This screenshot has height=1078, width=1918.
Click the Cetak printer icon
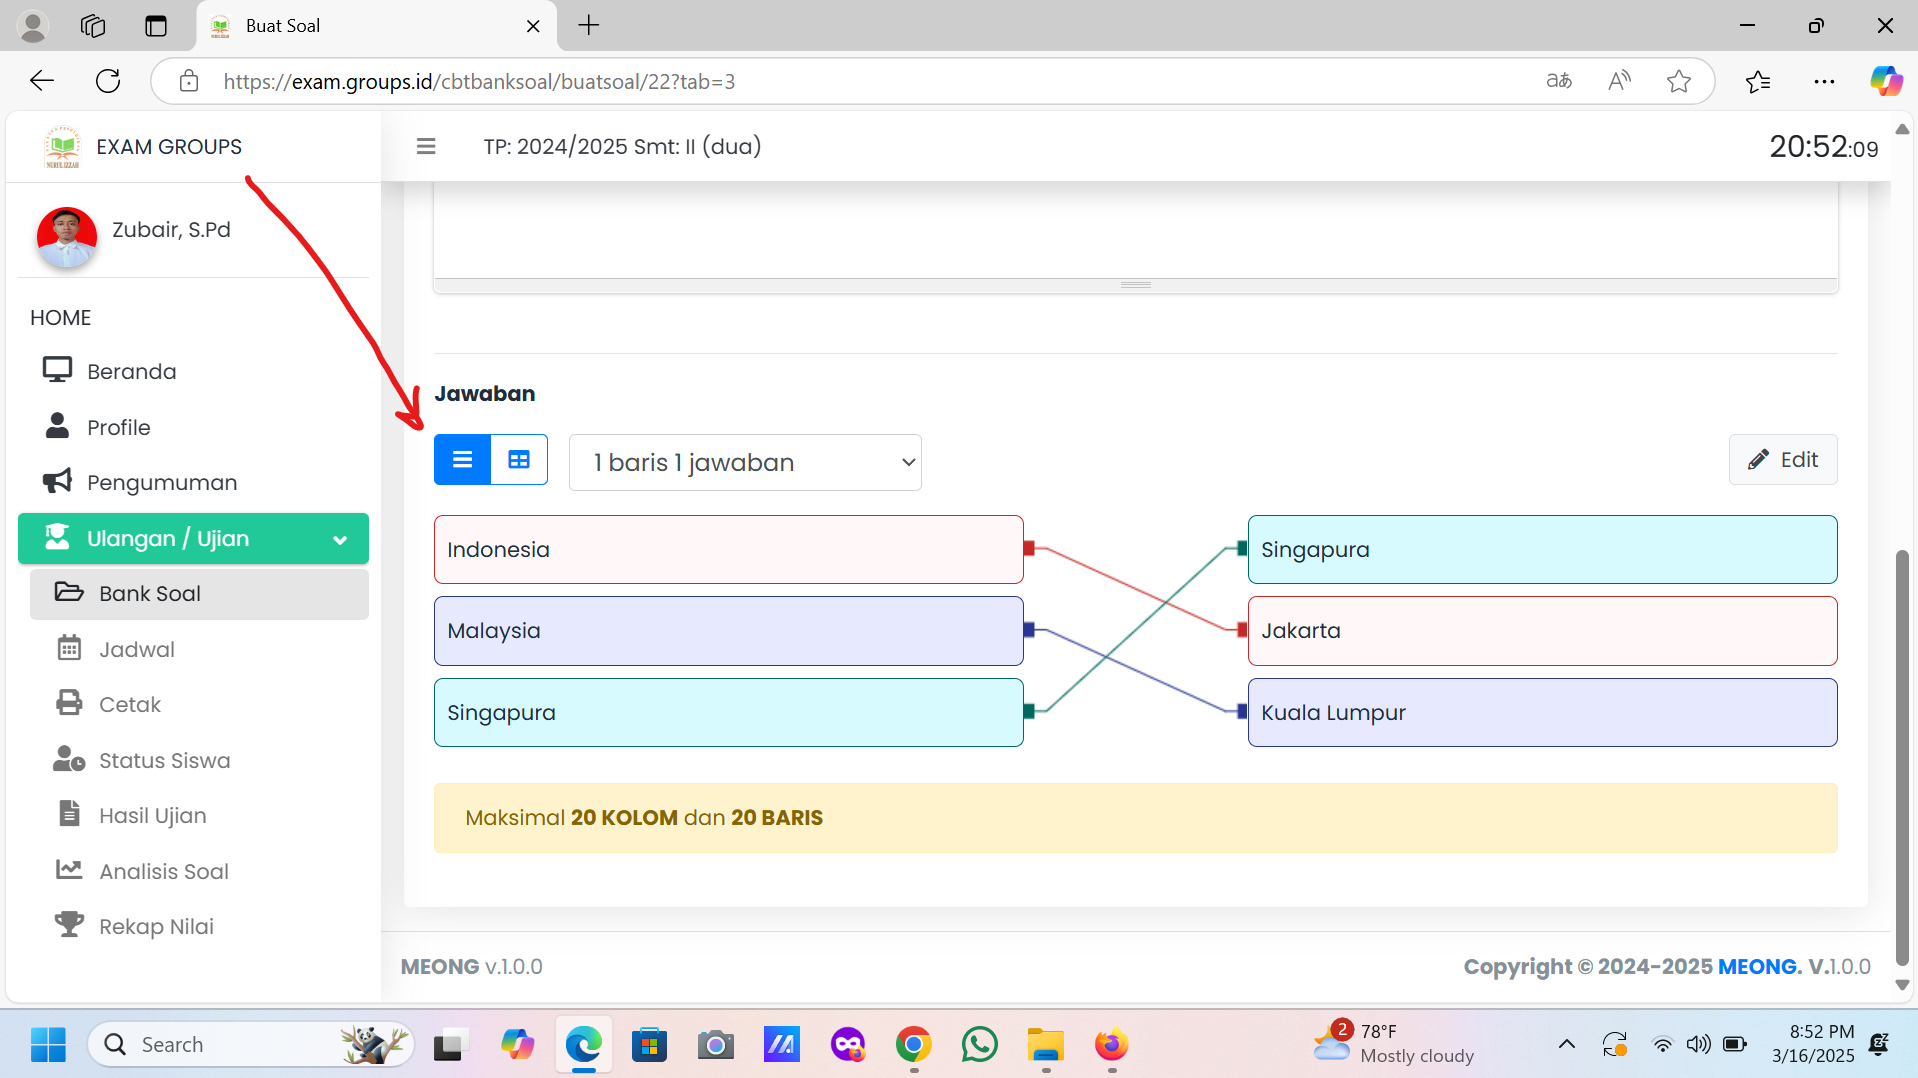[x=69, y=704]
